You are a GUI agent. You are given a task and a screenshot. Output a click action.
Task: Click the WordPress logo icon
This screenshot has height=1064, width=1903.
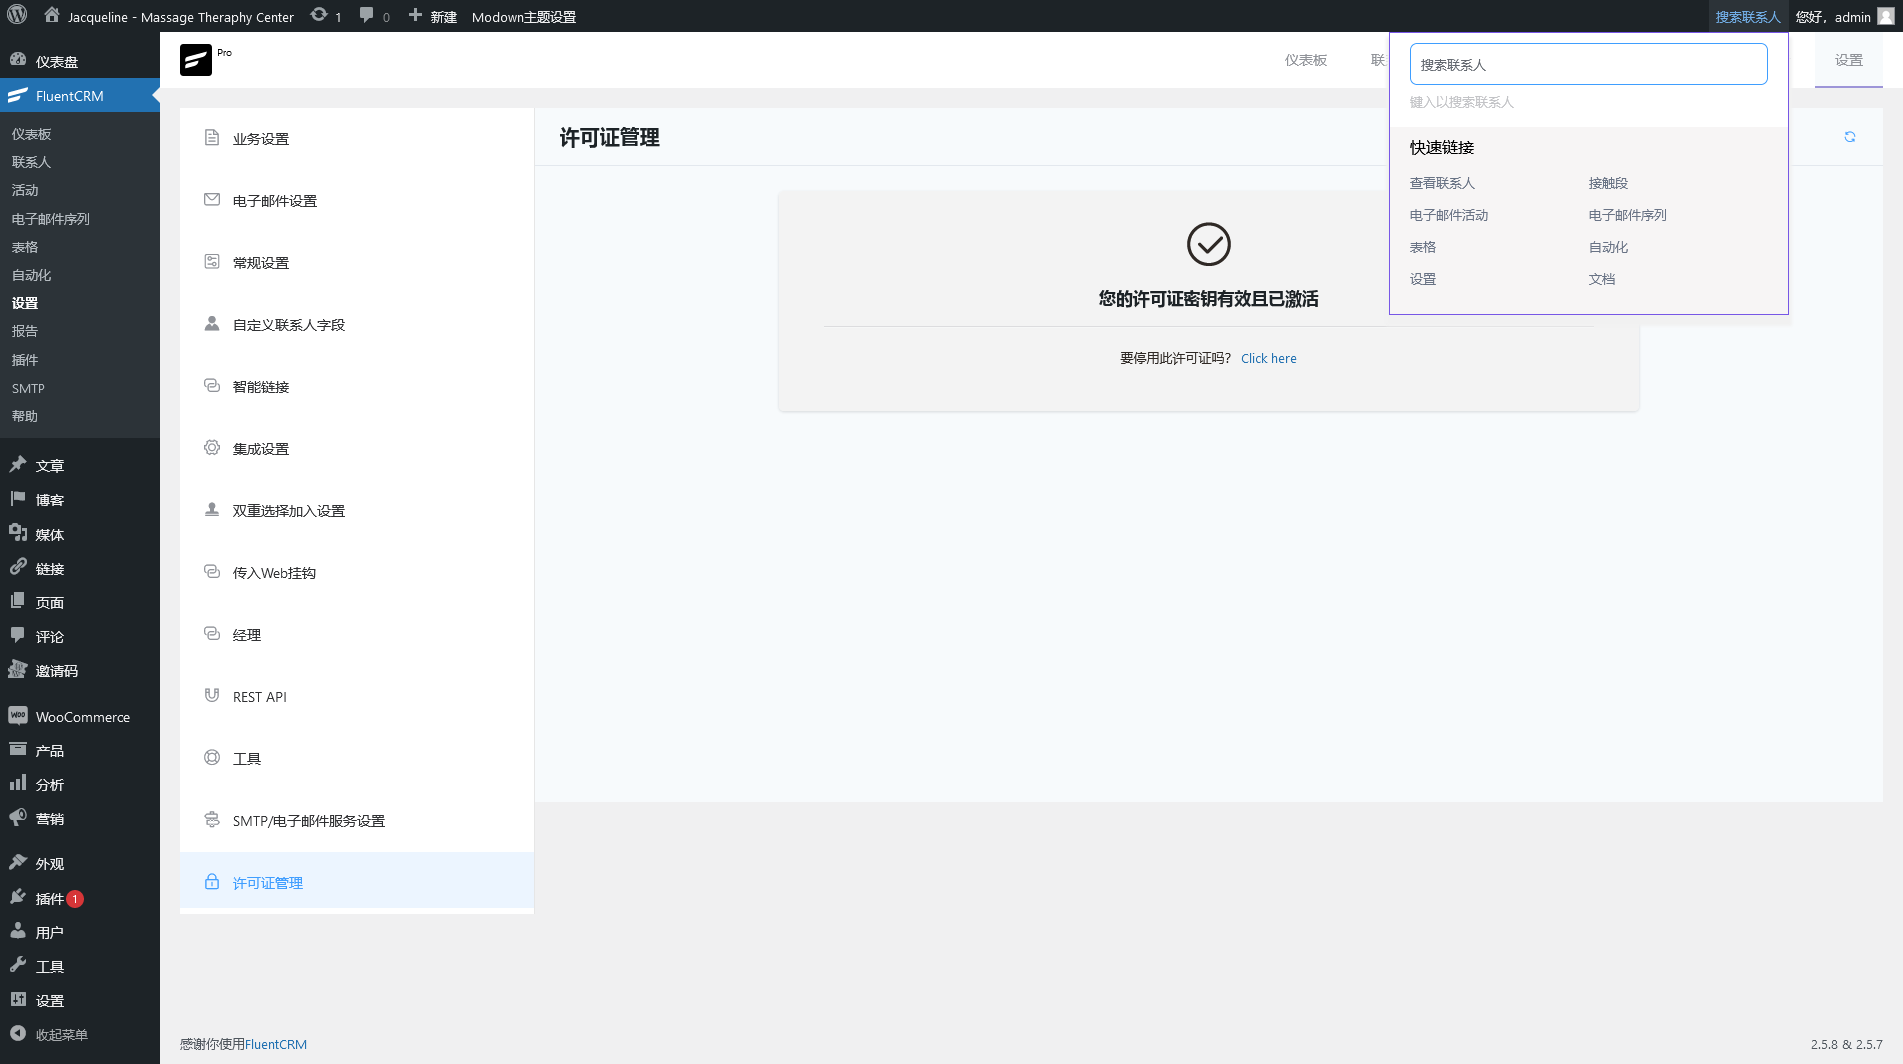(x=17, y=16)
